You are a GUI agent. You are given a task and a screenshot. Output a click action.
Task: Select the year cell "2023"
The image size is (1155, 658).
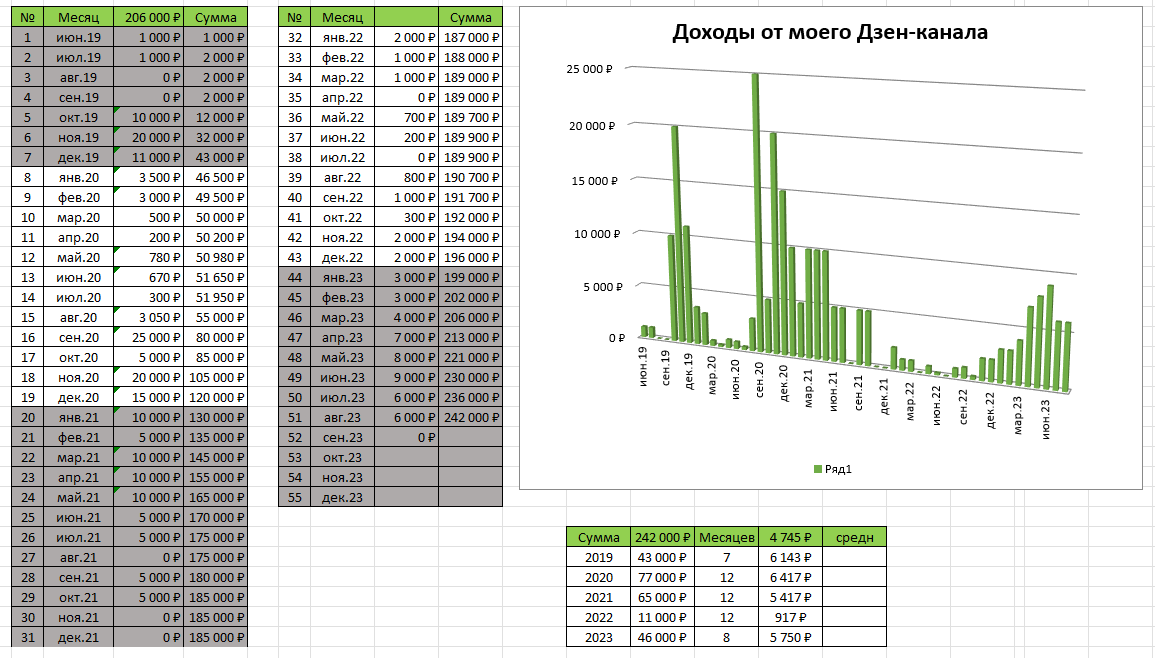[598, 637]
